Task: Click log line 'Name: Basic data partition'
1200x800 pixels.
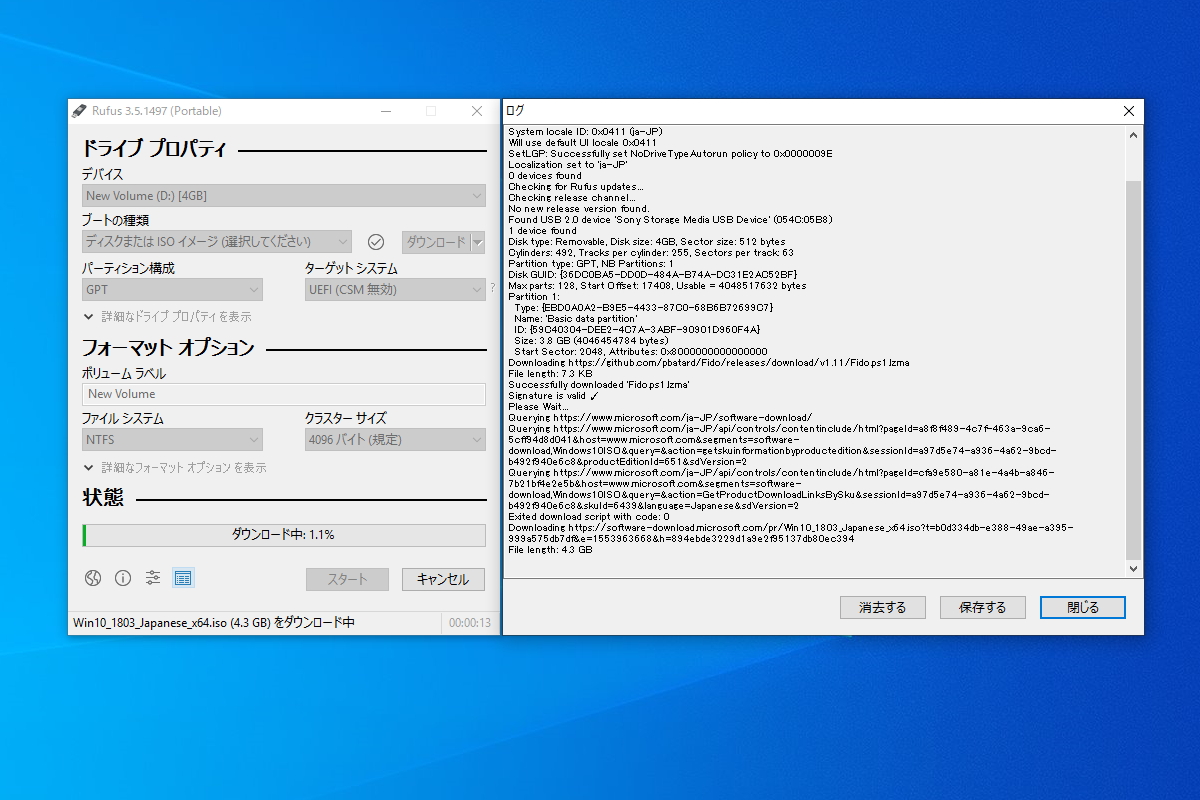Action: (x=576, y=318)
